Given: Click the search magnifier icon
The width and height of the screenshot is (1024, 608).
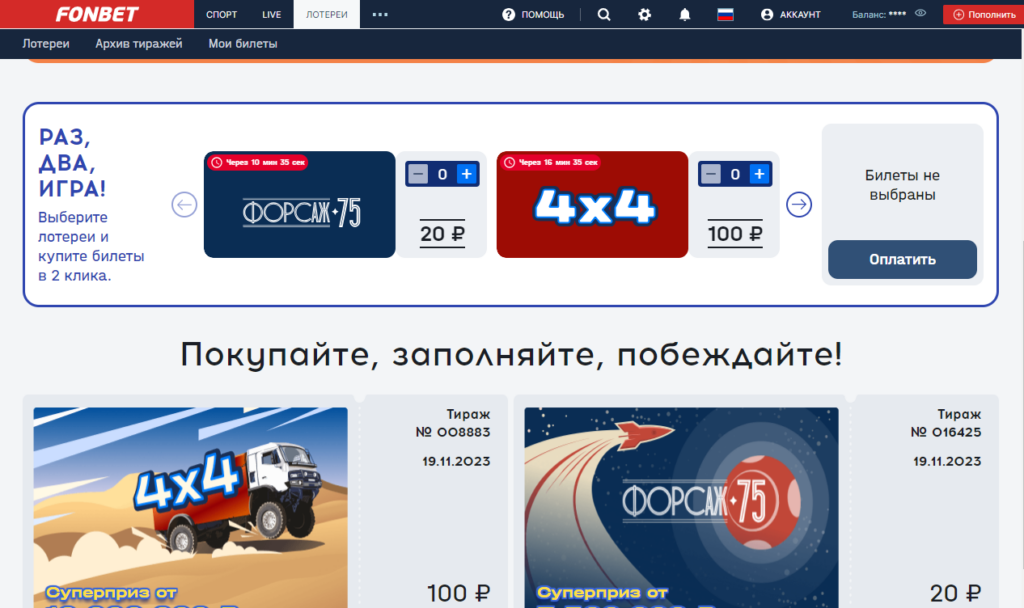Looking at the screenshot, I should (604, 14).
